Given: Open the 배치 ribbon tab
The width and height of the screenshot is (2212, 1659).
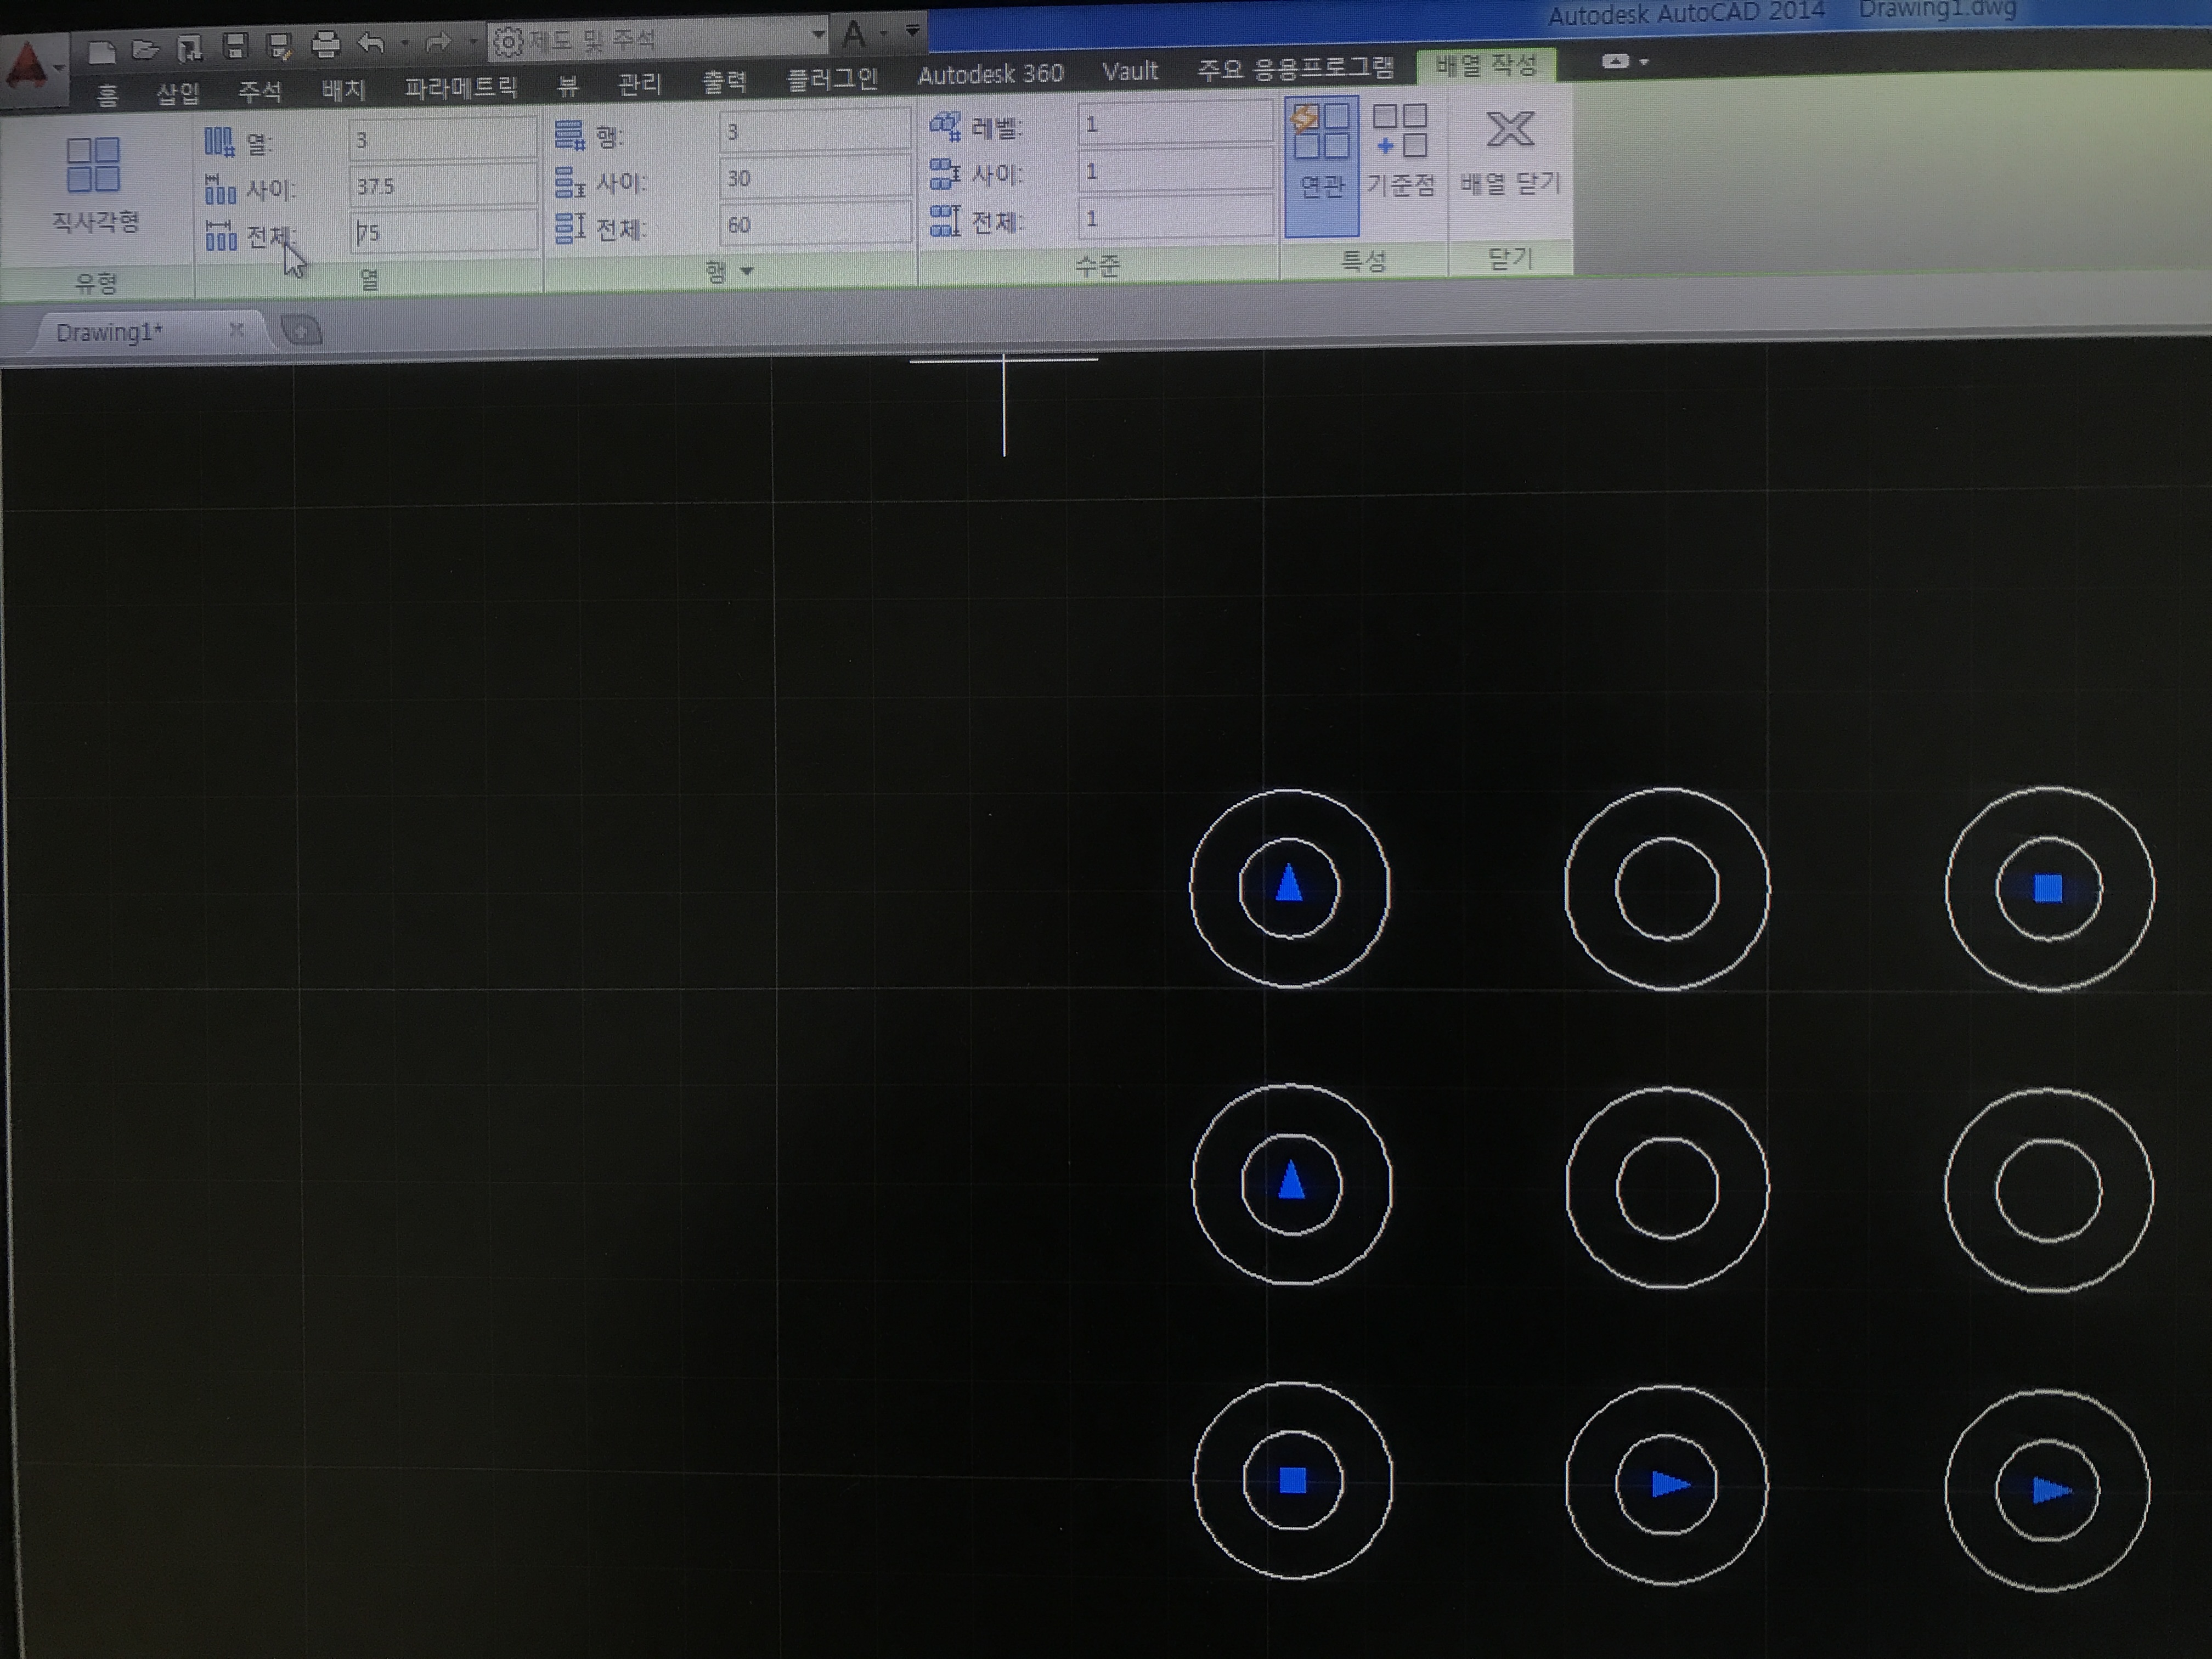Looking at the screenshot, I should tap(344, 90).
